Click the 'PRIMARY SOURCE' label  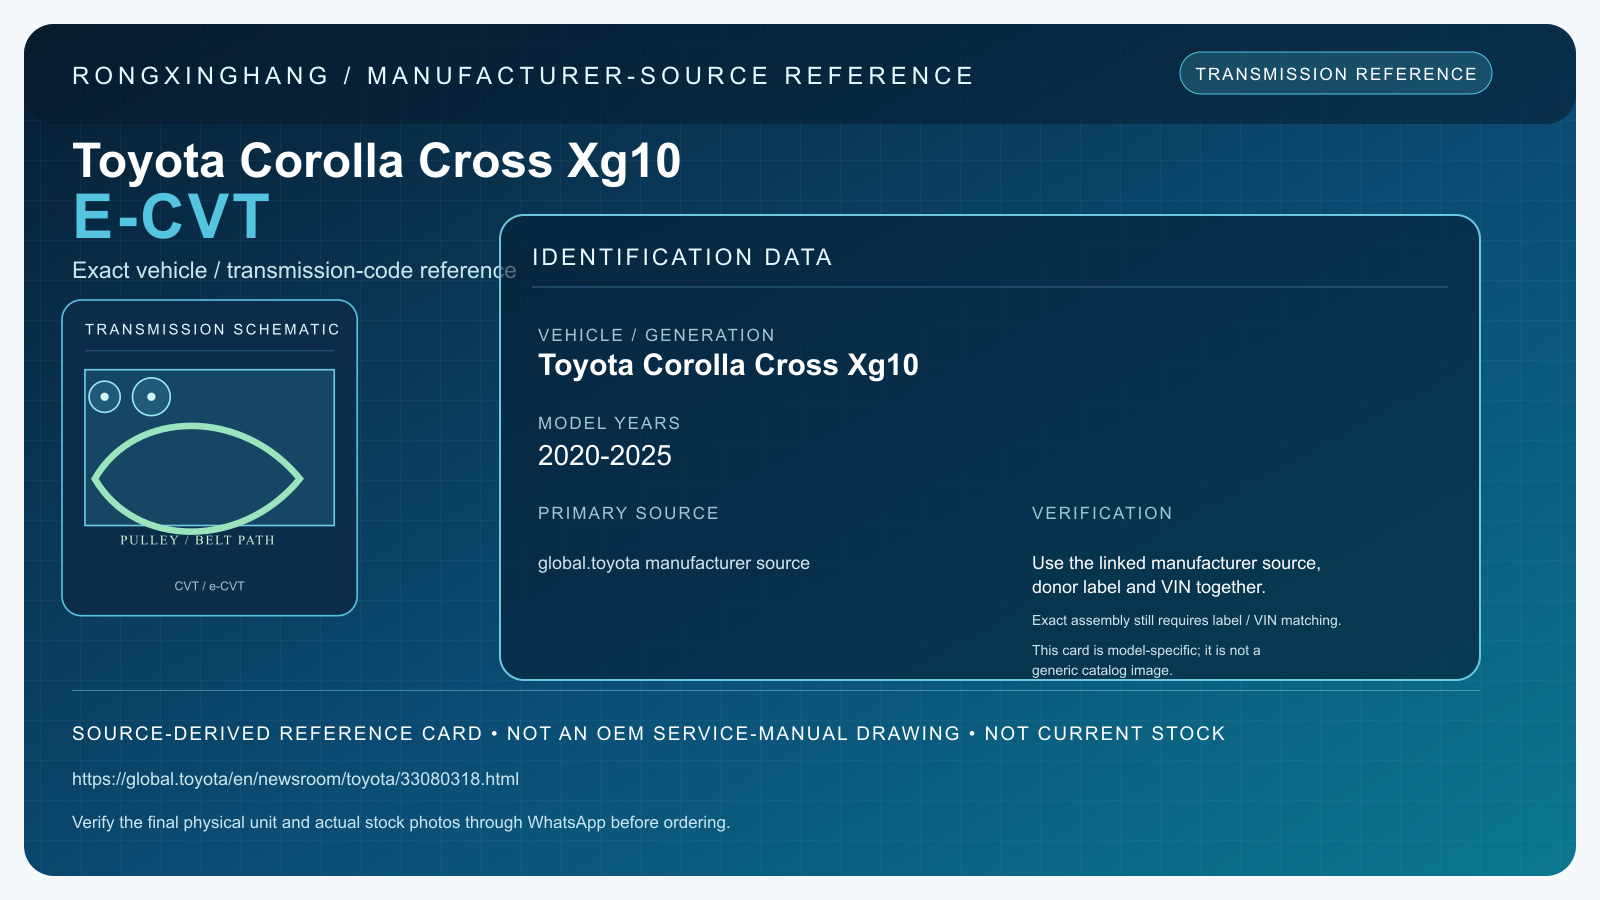pyautogui.click(x=628, y=513)
